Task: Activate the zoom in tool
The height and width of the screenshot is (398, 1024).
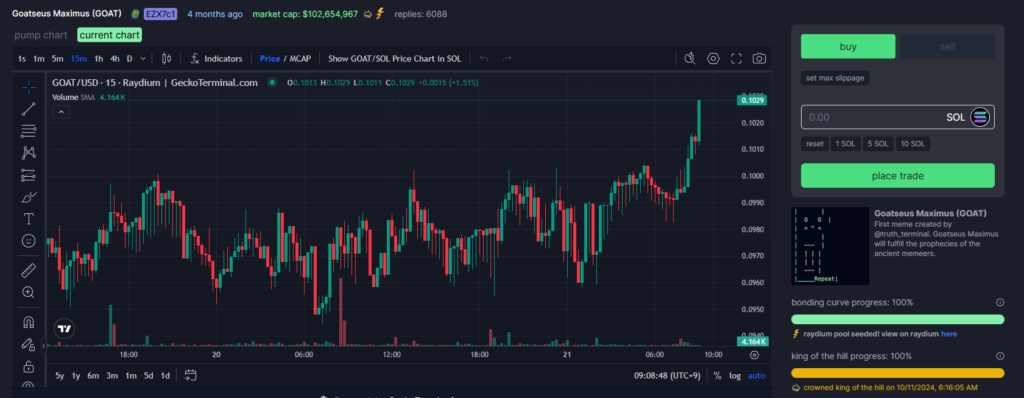Action: tap(29, 292)
